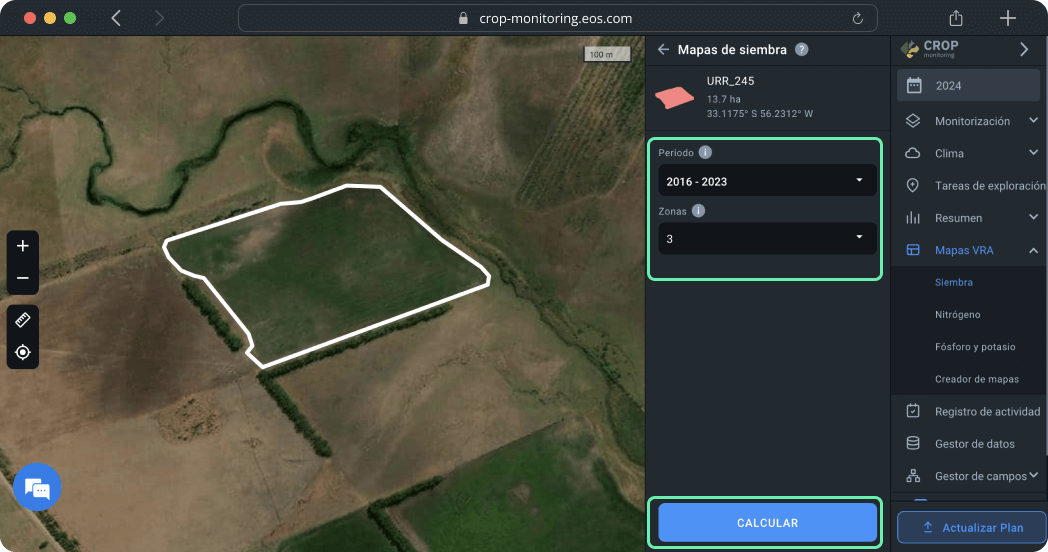Click the CALCULAR button
Image resolution: width=1048 pixels, height=552 pixels.
767,523
